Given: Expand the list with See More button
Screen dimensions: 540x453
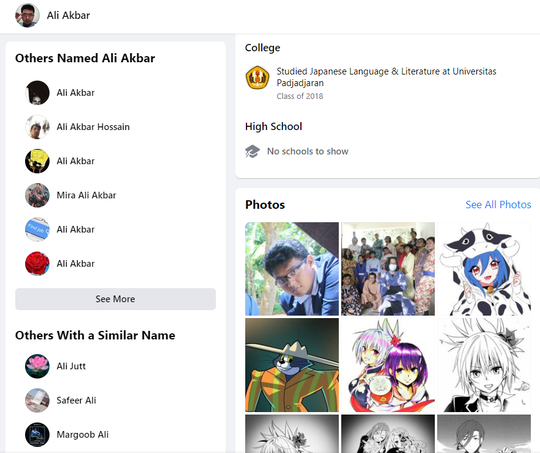Looking at the screenshot, I should tap(115, 299).
